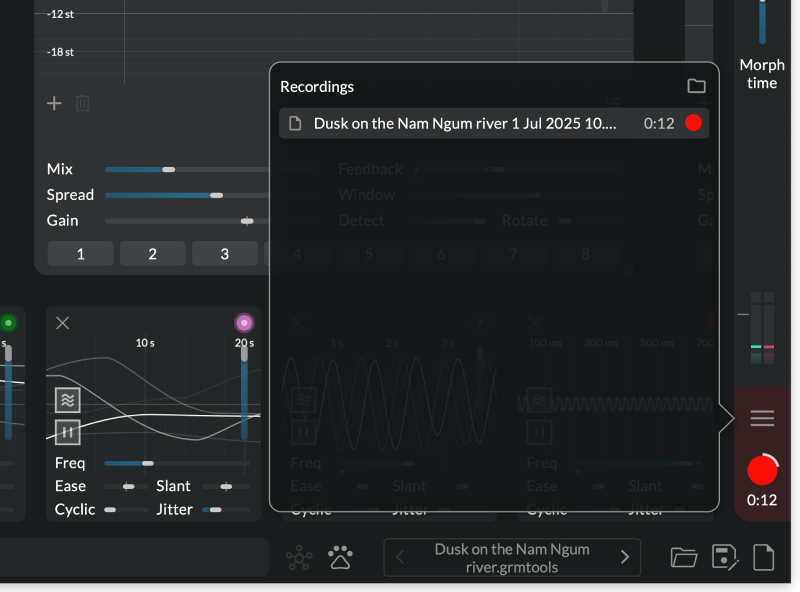Select preset slot 1
This screenshot has height=592, width=800.
pyautogui.click(x=80, y=253)
